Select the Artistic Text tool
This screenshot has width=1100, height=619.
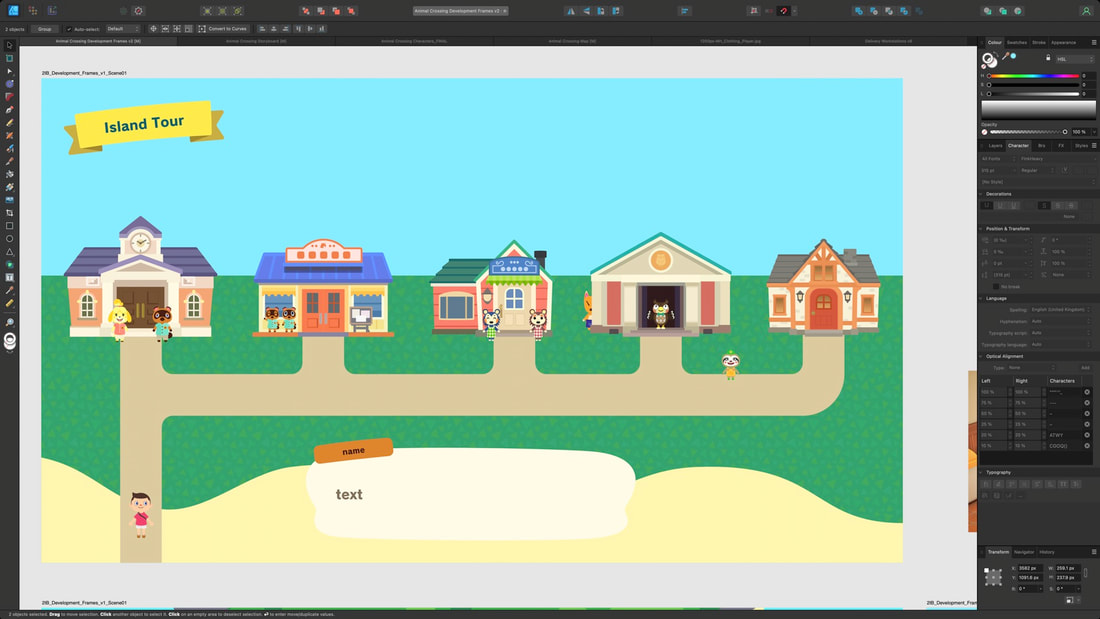click(x=9, y=277)
